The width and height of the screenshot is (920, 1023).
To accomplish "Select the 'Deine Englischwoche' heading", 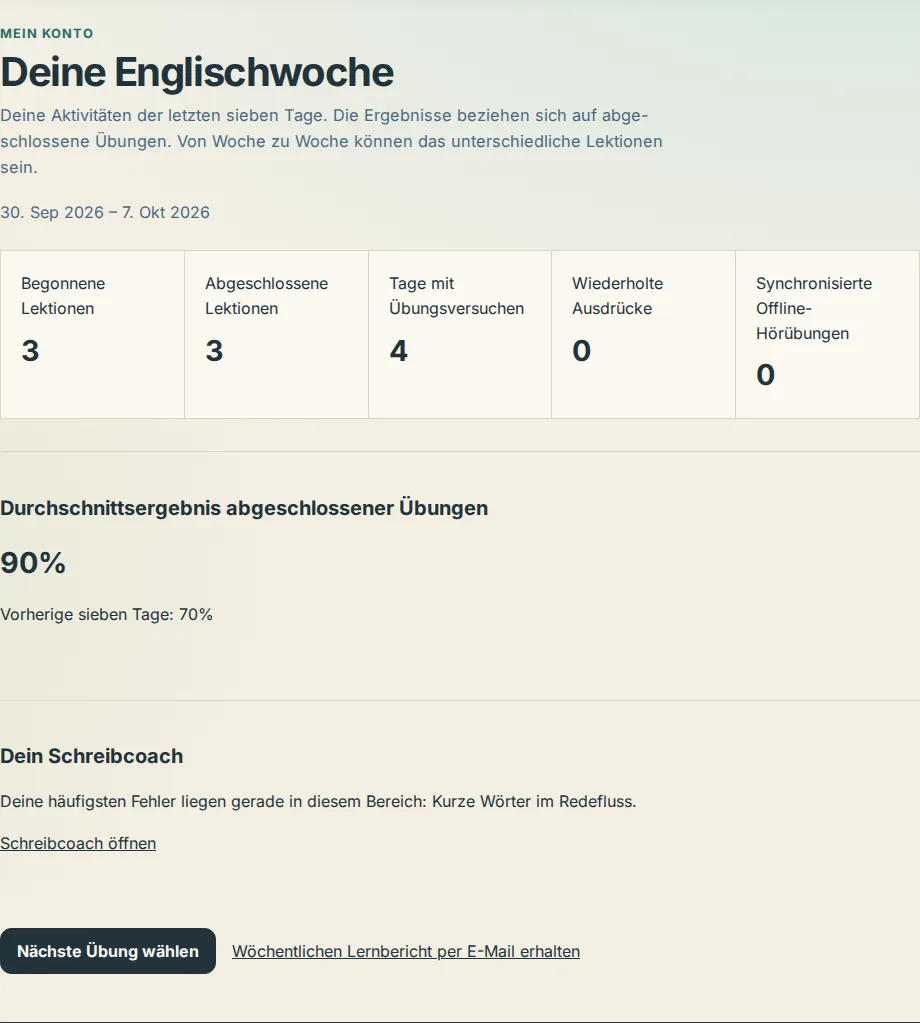I will point(197,72).
